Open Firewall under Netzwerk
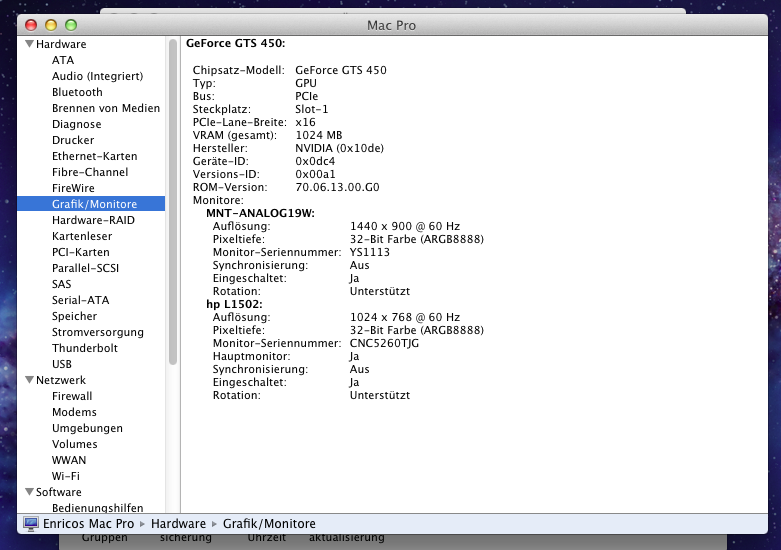Viewport: 781px width, 550px height. 72,396
